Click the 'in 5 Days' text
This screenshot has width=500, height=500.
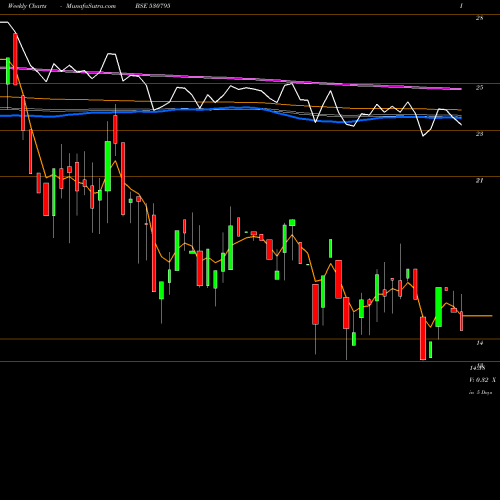pyautogui.click(x=480, y=393)
